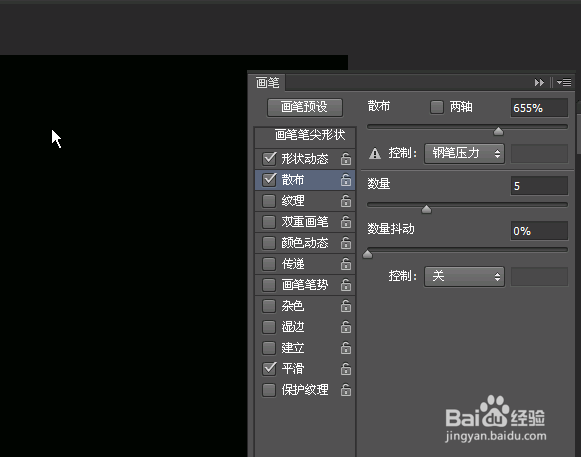Click the lock icon beside 纹理
This screenshot has width=581, height=457.
346,201
